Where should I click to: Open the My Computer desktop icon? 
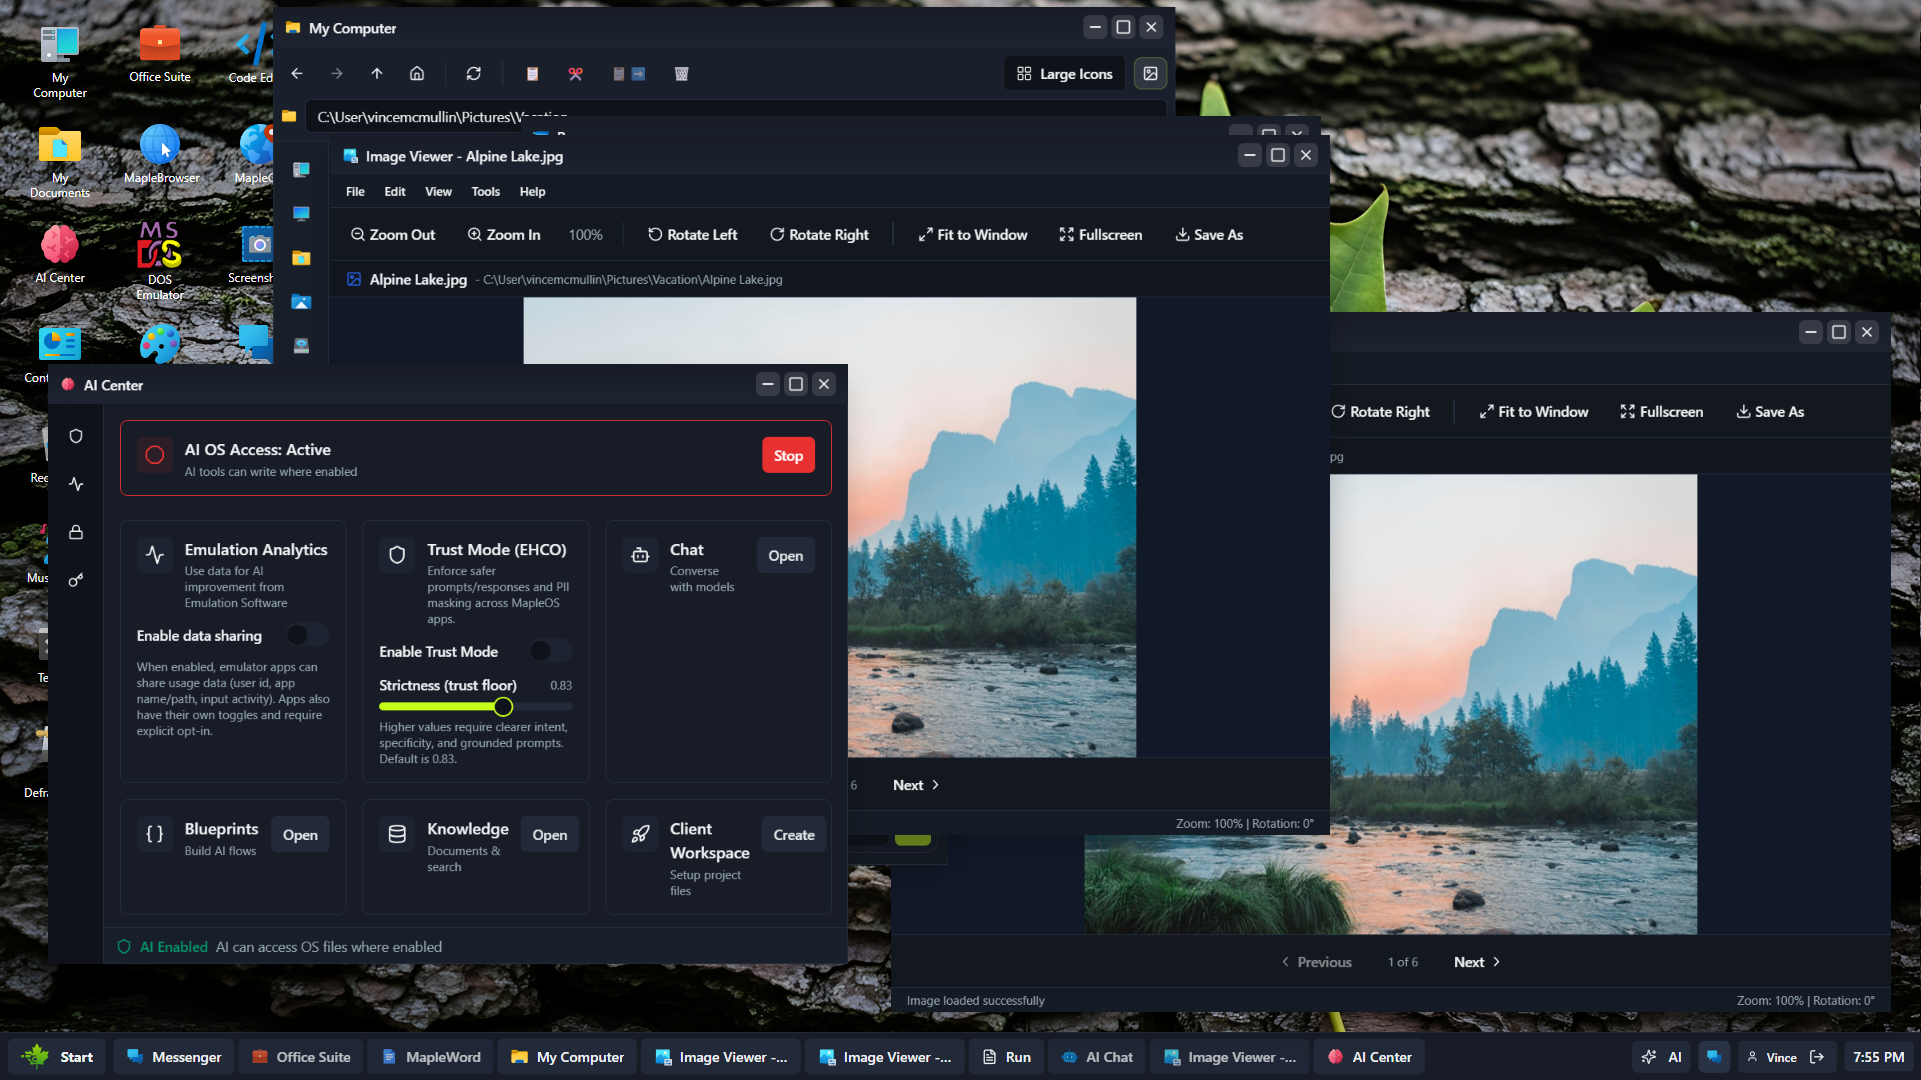(60, 62)
